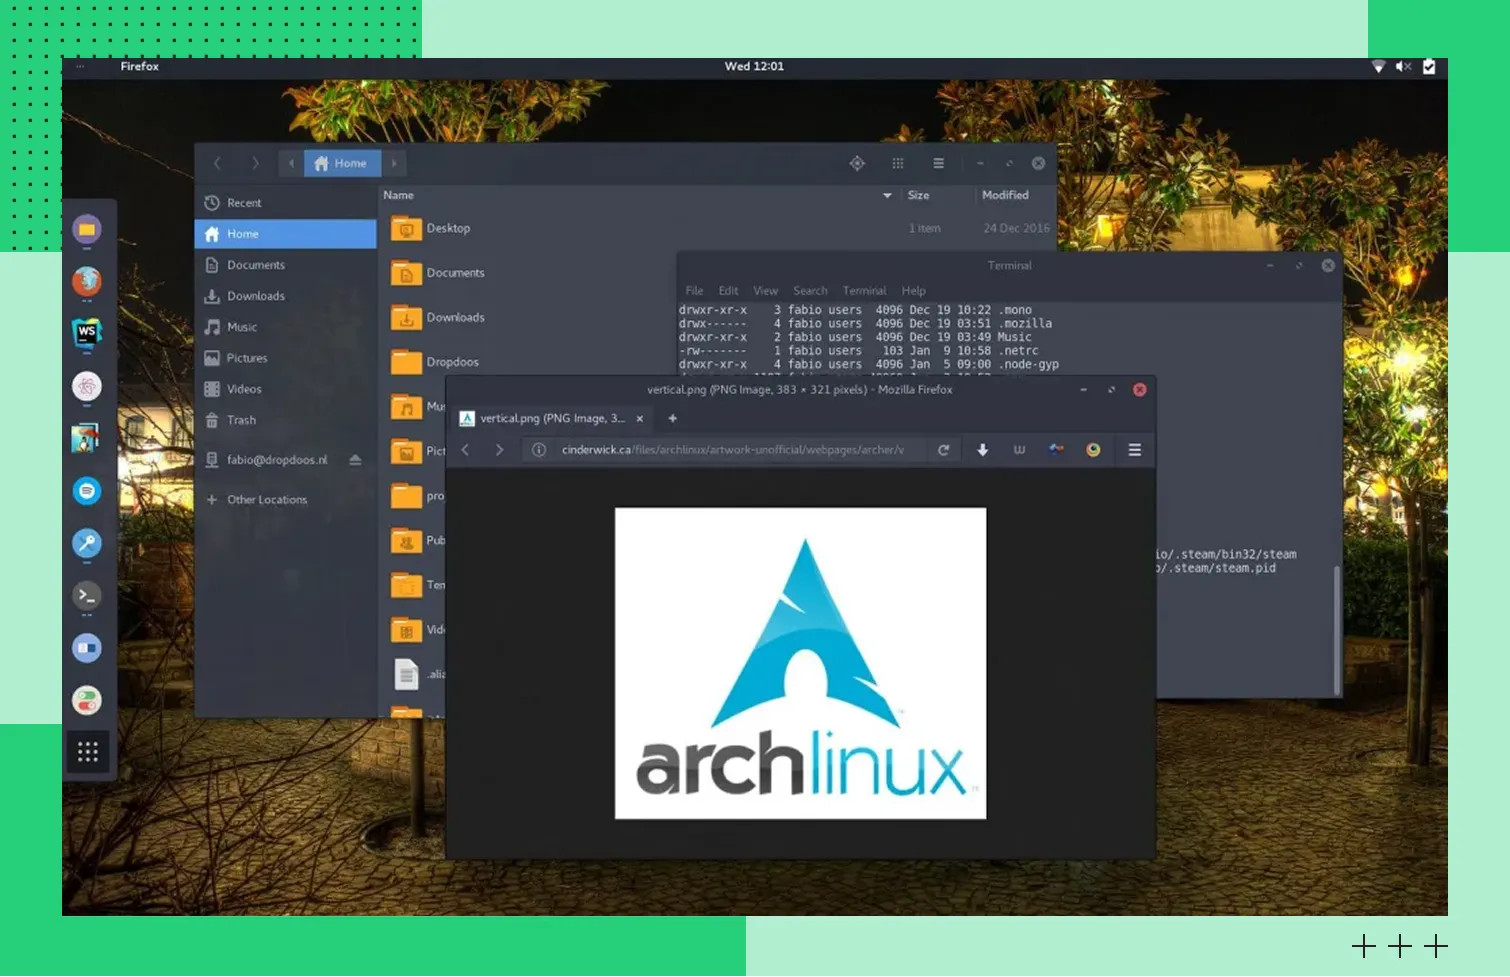Click the terminal's vertical scrollbar

[x=1337, y=630]
